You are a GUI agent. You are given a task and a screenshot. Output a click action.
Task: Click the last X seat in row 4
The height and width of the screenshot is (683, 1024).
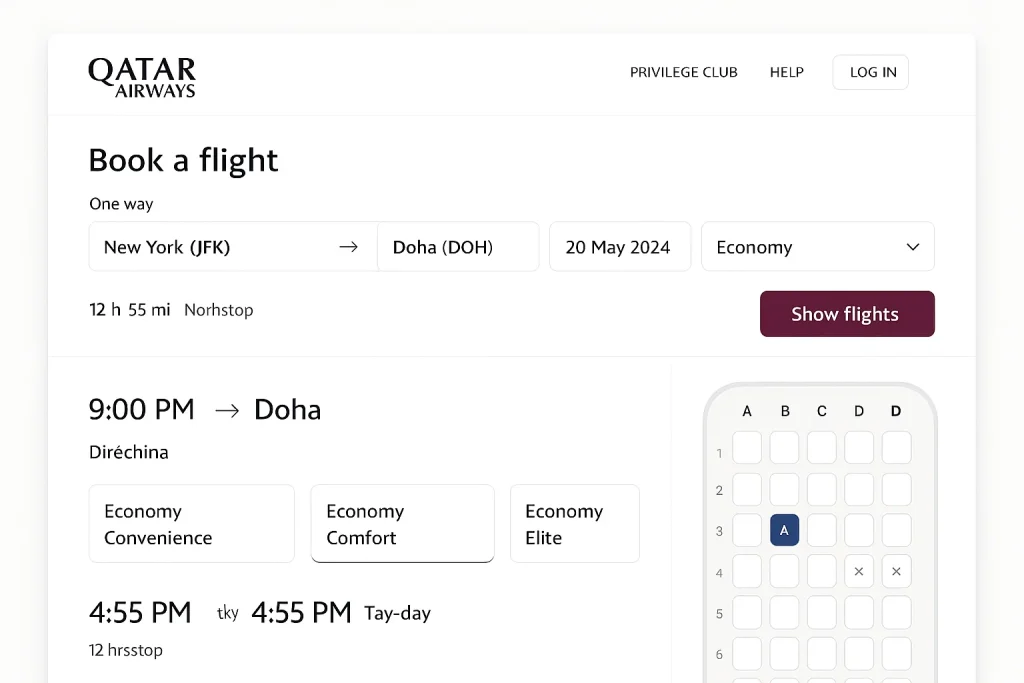pyautogui.click(x=896, y=572)
